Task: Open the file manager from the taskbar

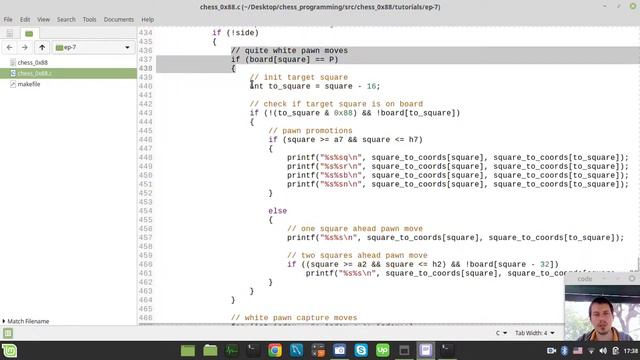Action: tap(210, 351)
